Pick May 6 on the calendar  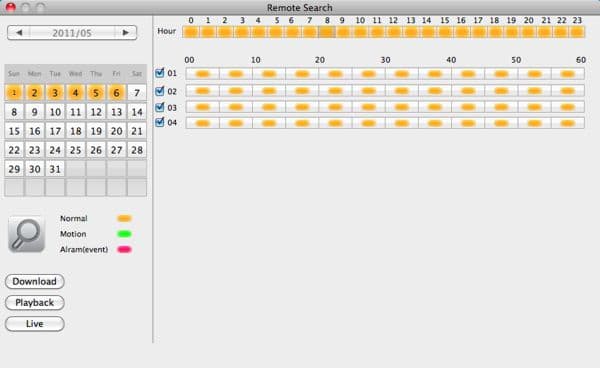point(116,93)
